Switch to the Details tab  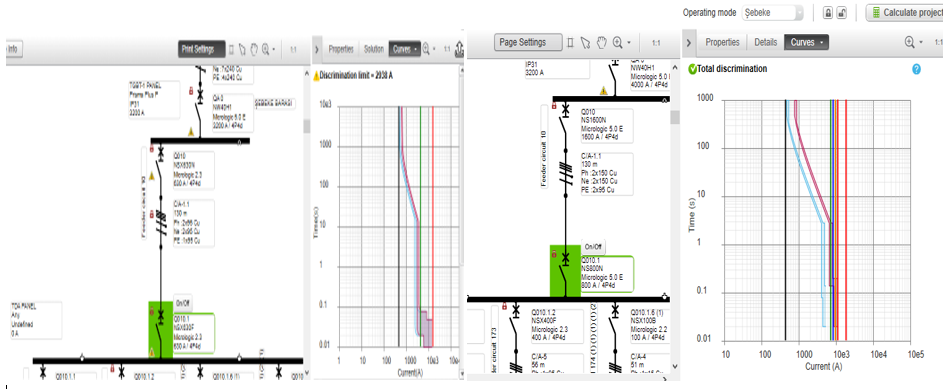766,43
